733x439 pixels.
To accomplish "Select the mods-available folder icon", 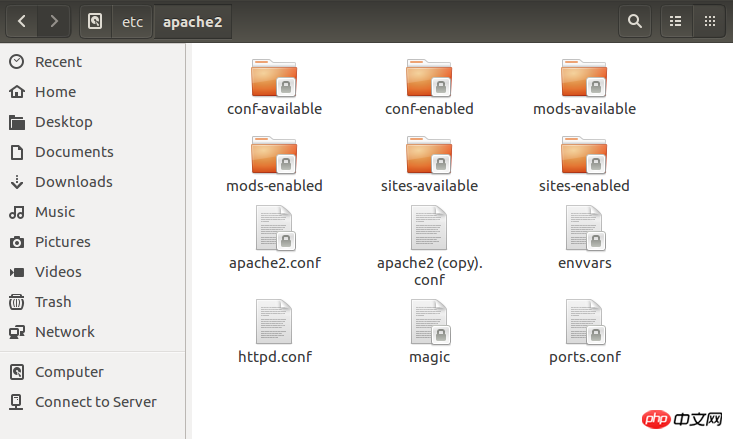I will pos(584,78).
